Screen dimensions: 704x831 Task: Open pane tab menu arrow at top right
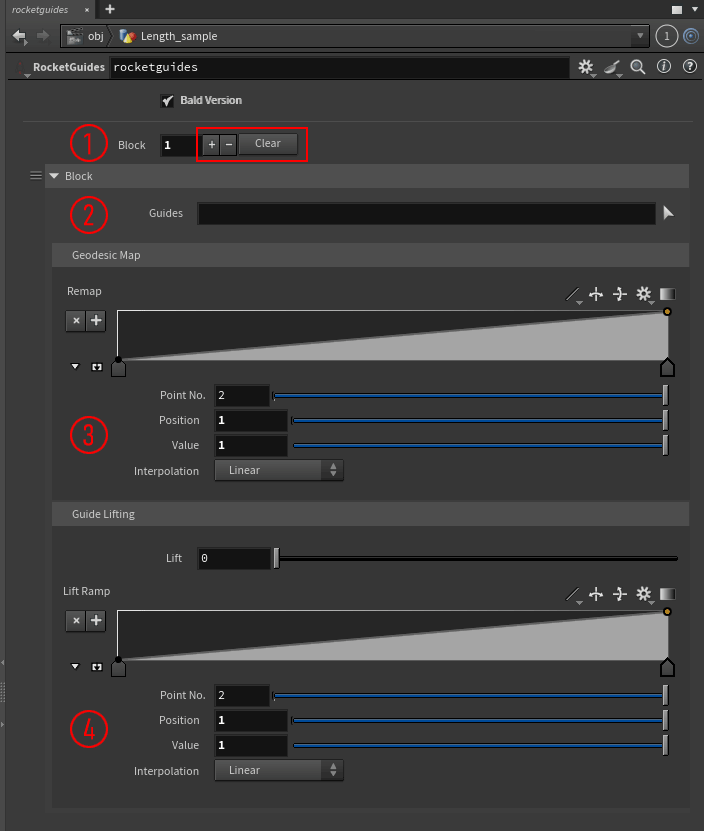point(694,10)
